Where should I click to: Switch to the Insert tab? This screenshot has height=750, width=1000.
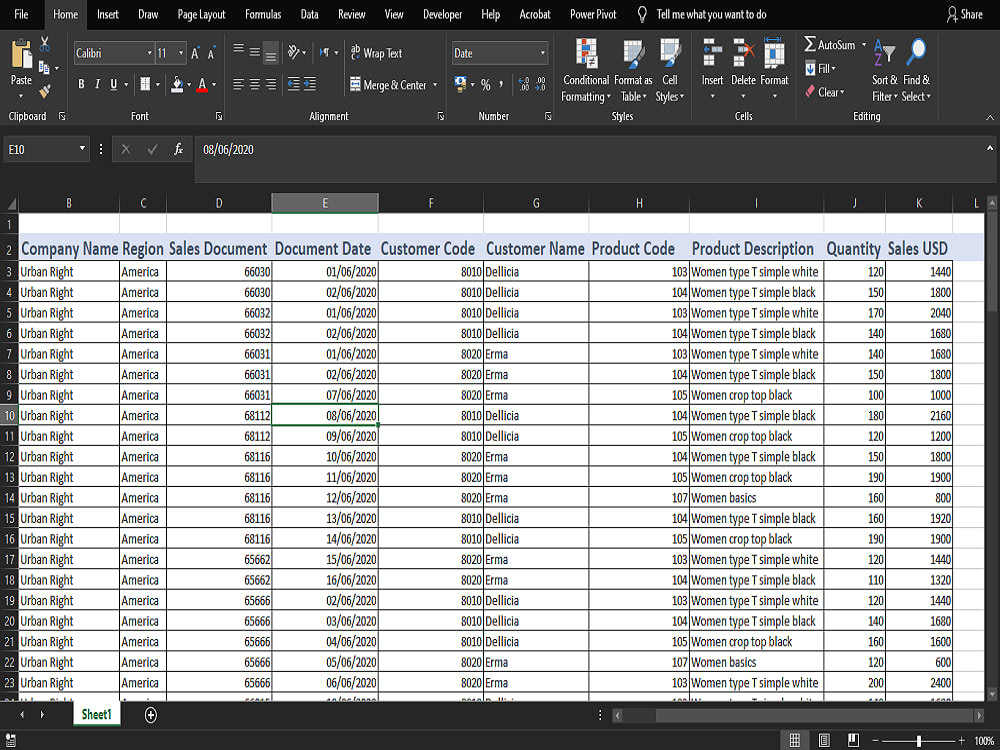(x=108, y=14)
